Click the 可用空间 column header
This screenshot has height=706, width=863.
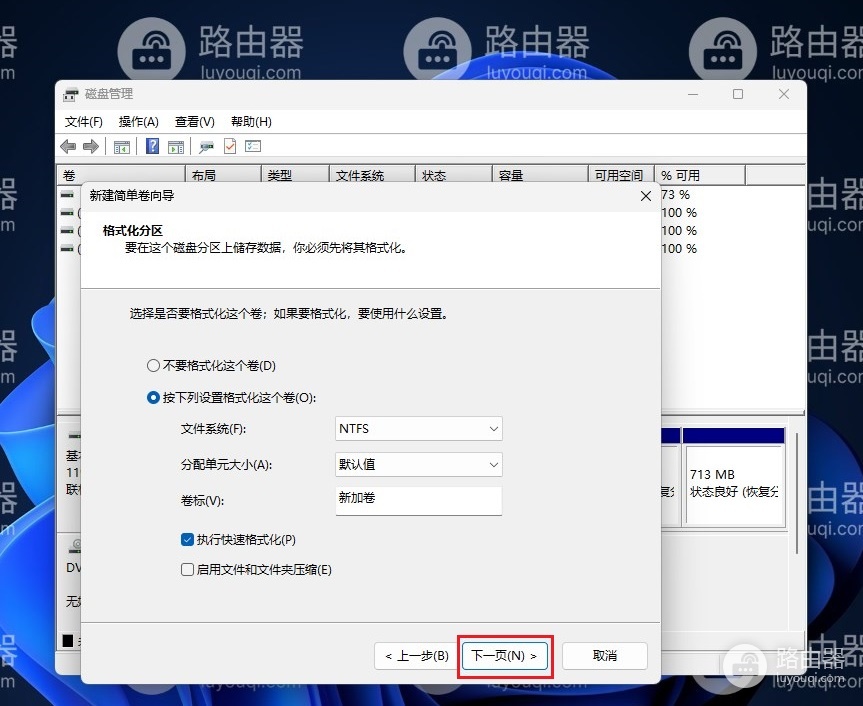coord(621,175)
